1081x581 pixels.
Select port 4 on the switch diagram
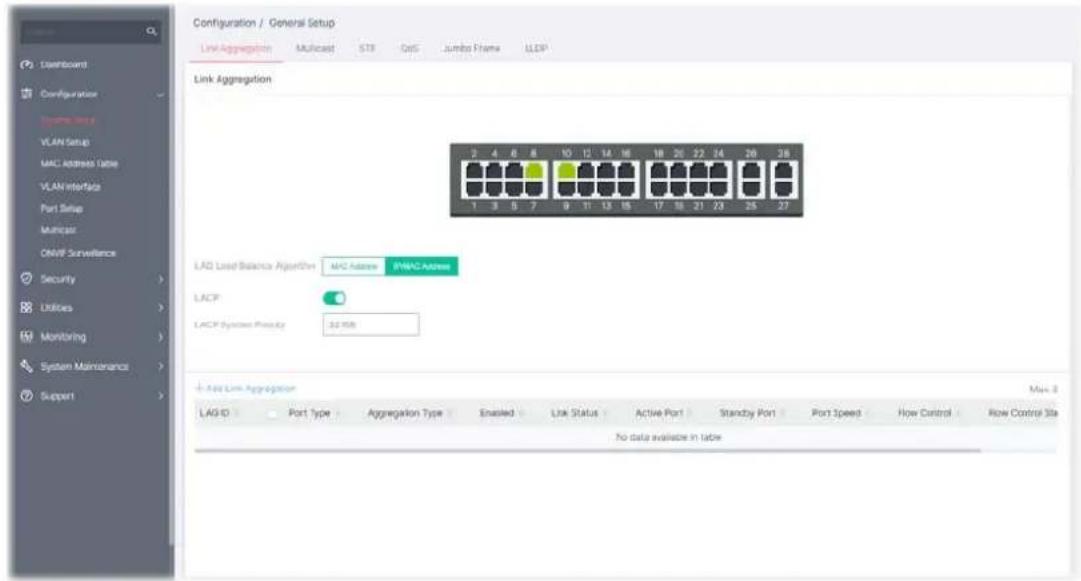494,170
